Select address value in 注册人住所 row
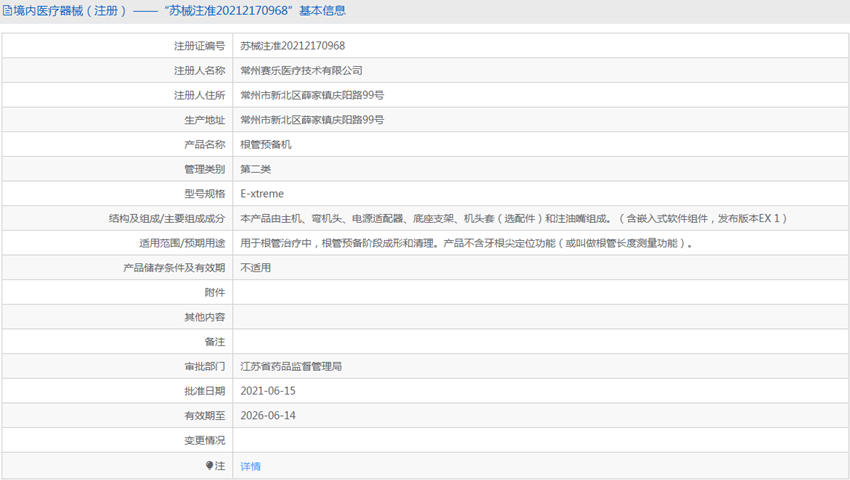The image size is (850, 480). 312,95
